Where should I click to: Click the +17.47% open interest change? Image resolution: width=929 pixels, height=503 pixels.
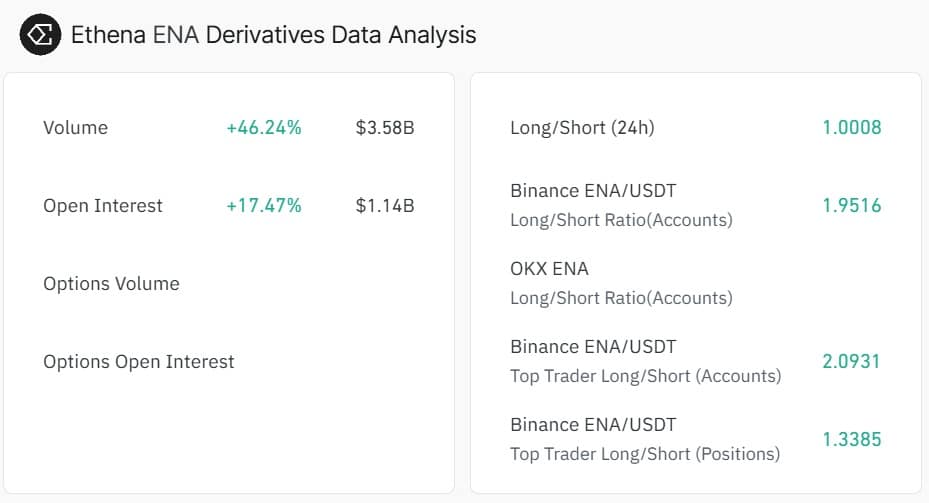[x=264, y=206]
